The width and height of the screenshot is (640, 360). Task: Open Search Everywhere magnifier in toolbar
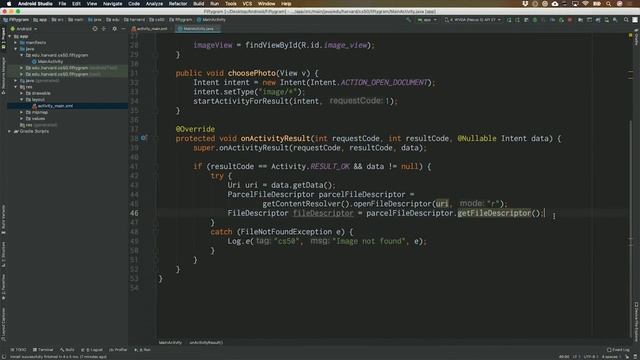tap(626, 20)
